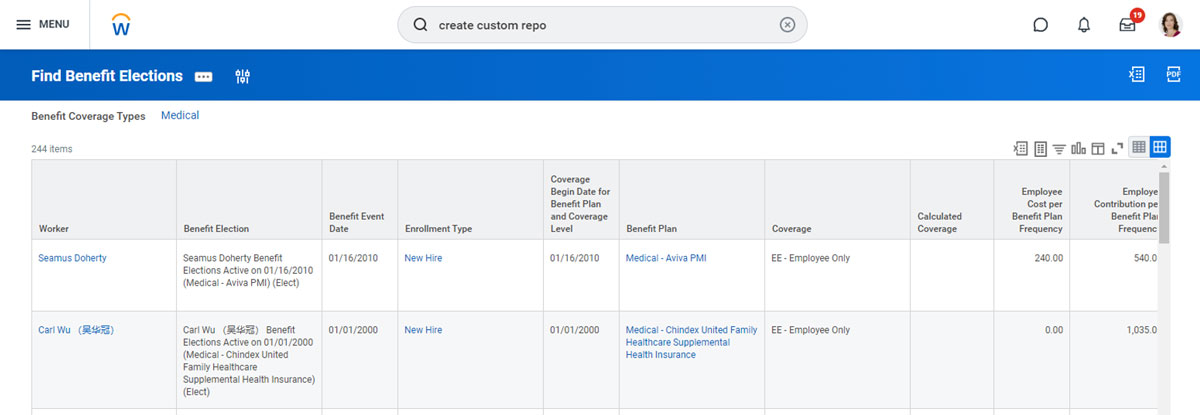
Task: Click the search box with 'create custom repo'
Action: point(602,25)
